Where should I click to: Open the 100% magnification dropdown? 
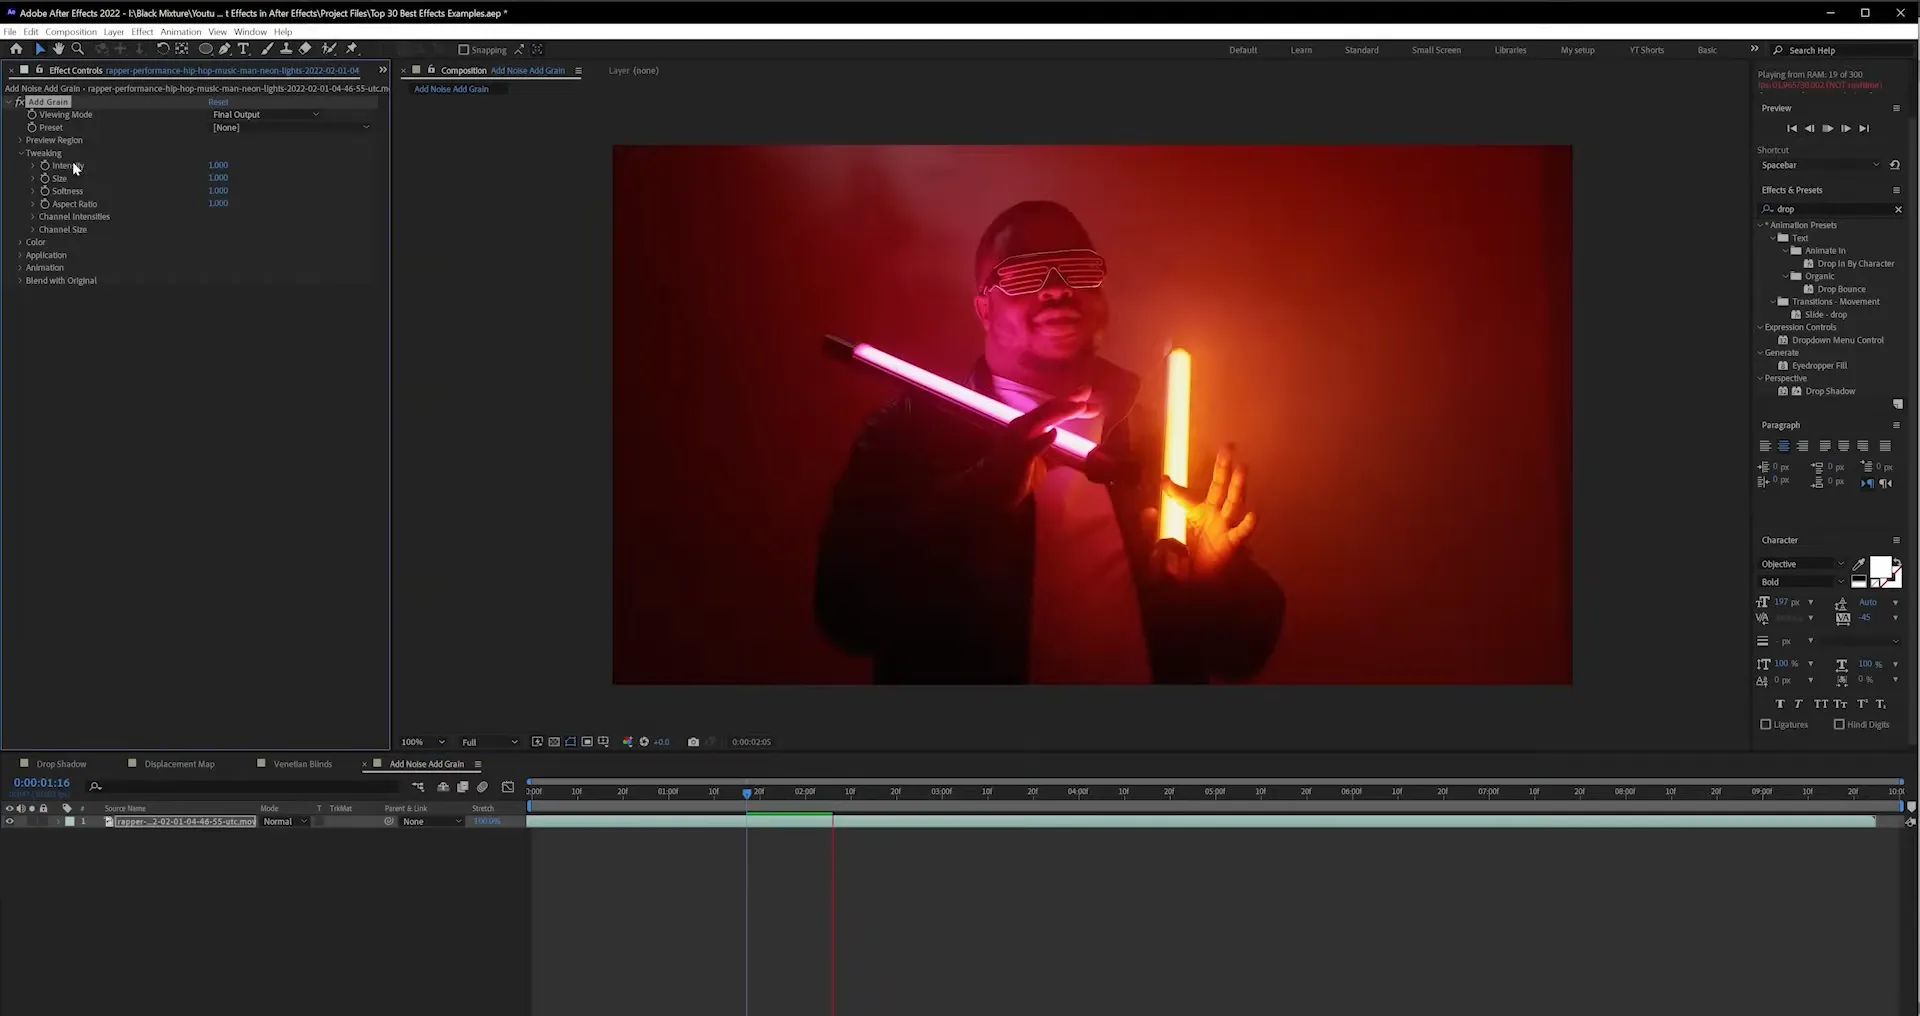(422, 742)
